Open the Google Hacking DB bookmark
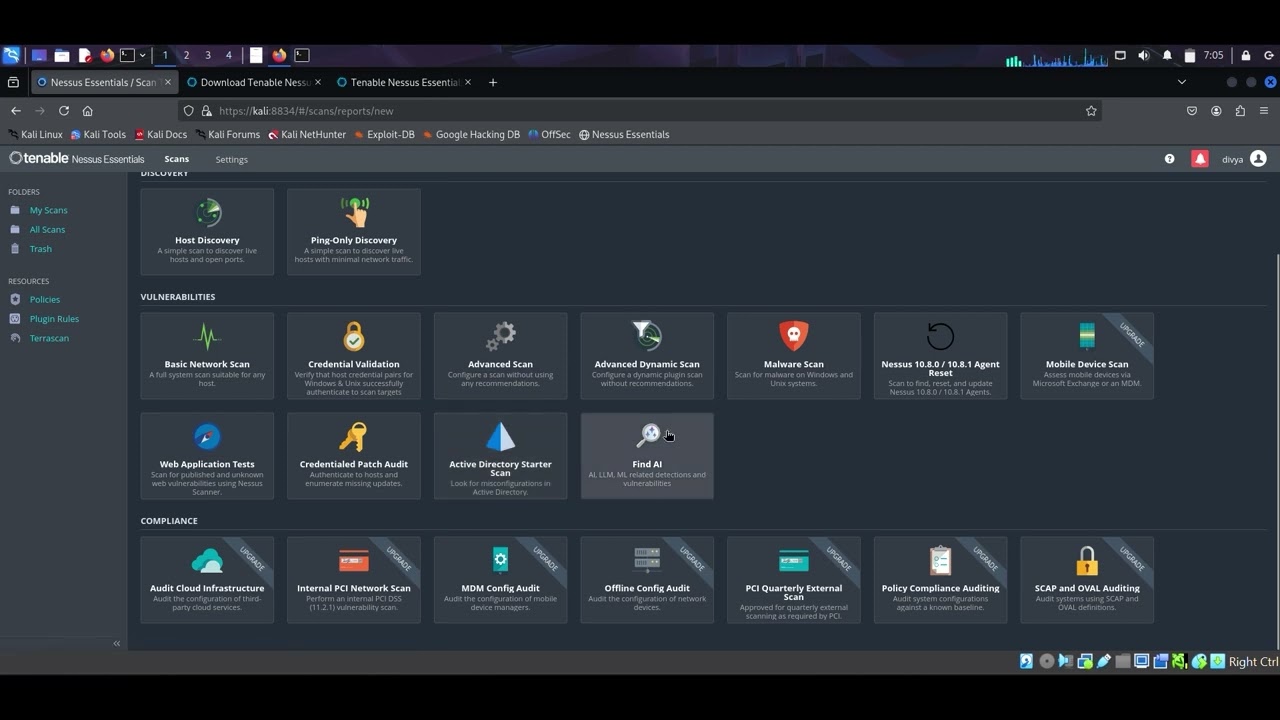This screenshot has height=720, width=1280. coord(471,134)
